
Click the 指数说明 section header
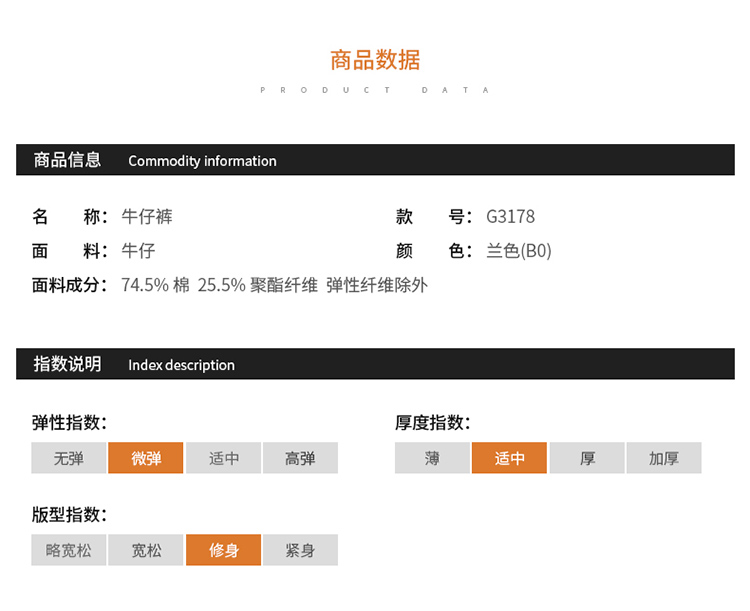pos(67,364)
